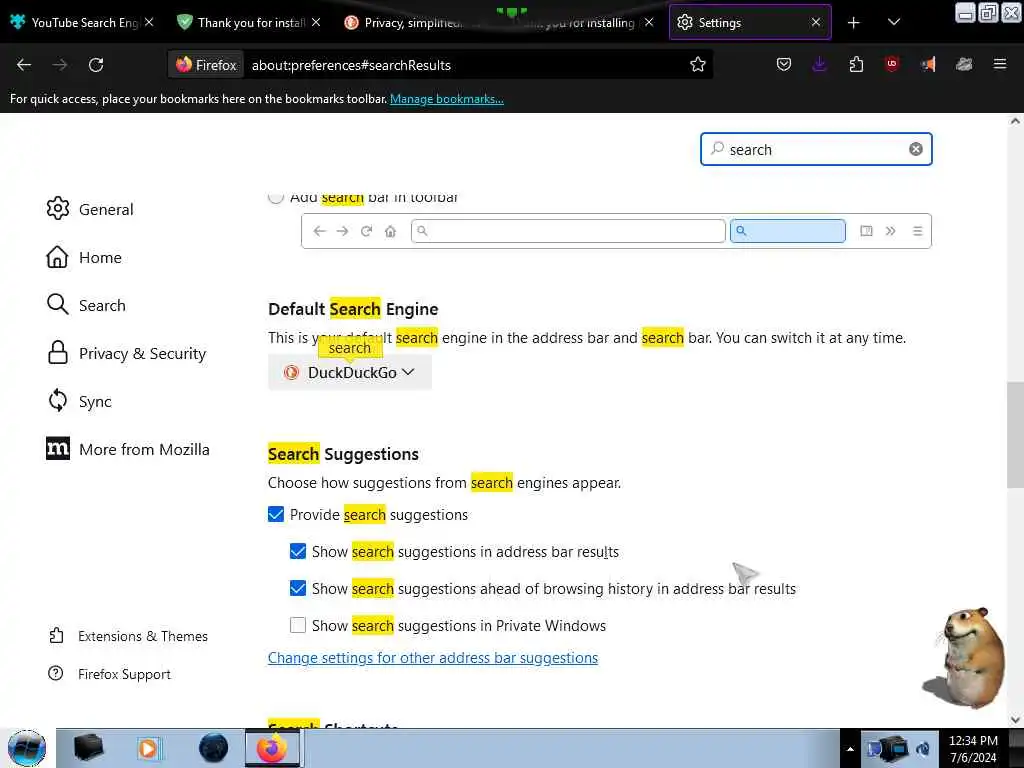This screenshot has height=768, width=1024.
Task: Open the media player taskbar icon
Action: 148,748
